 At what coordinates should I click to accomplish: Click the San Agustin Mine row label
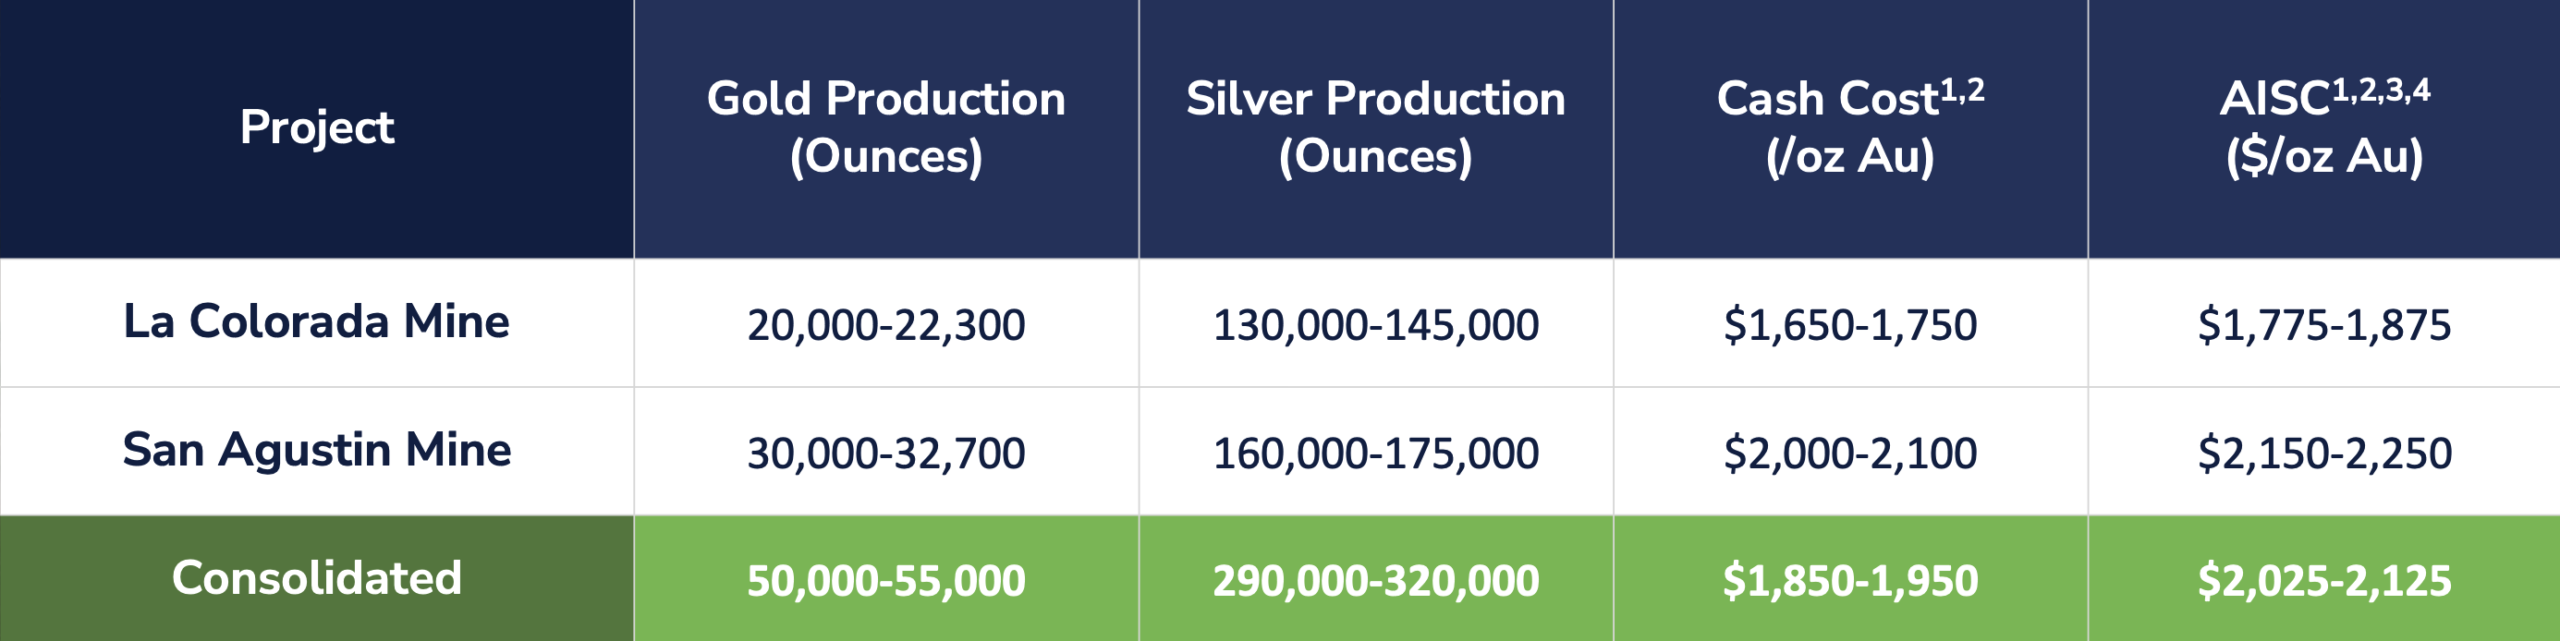coord(317,450)
